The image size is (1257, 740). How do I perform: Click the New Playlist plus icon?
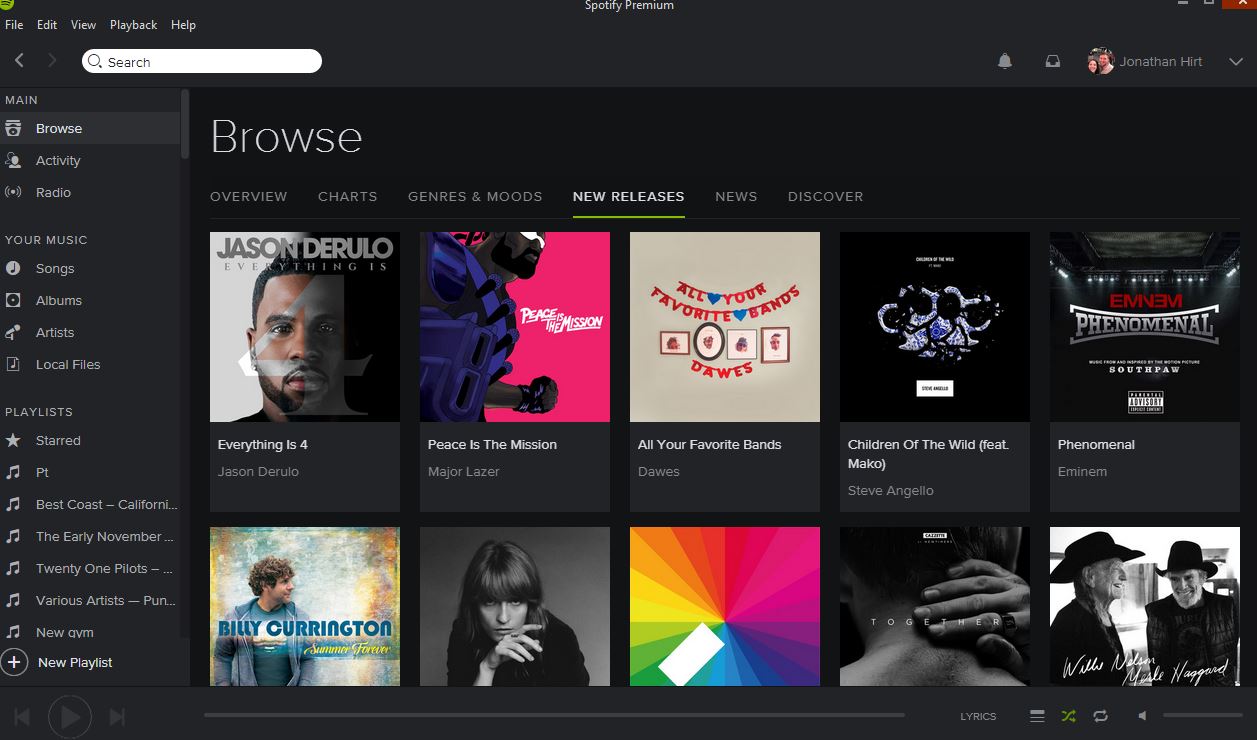tap(14, 662)
